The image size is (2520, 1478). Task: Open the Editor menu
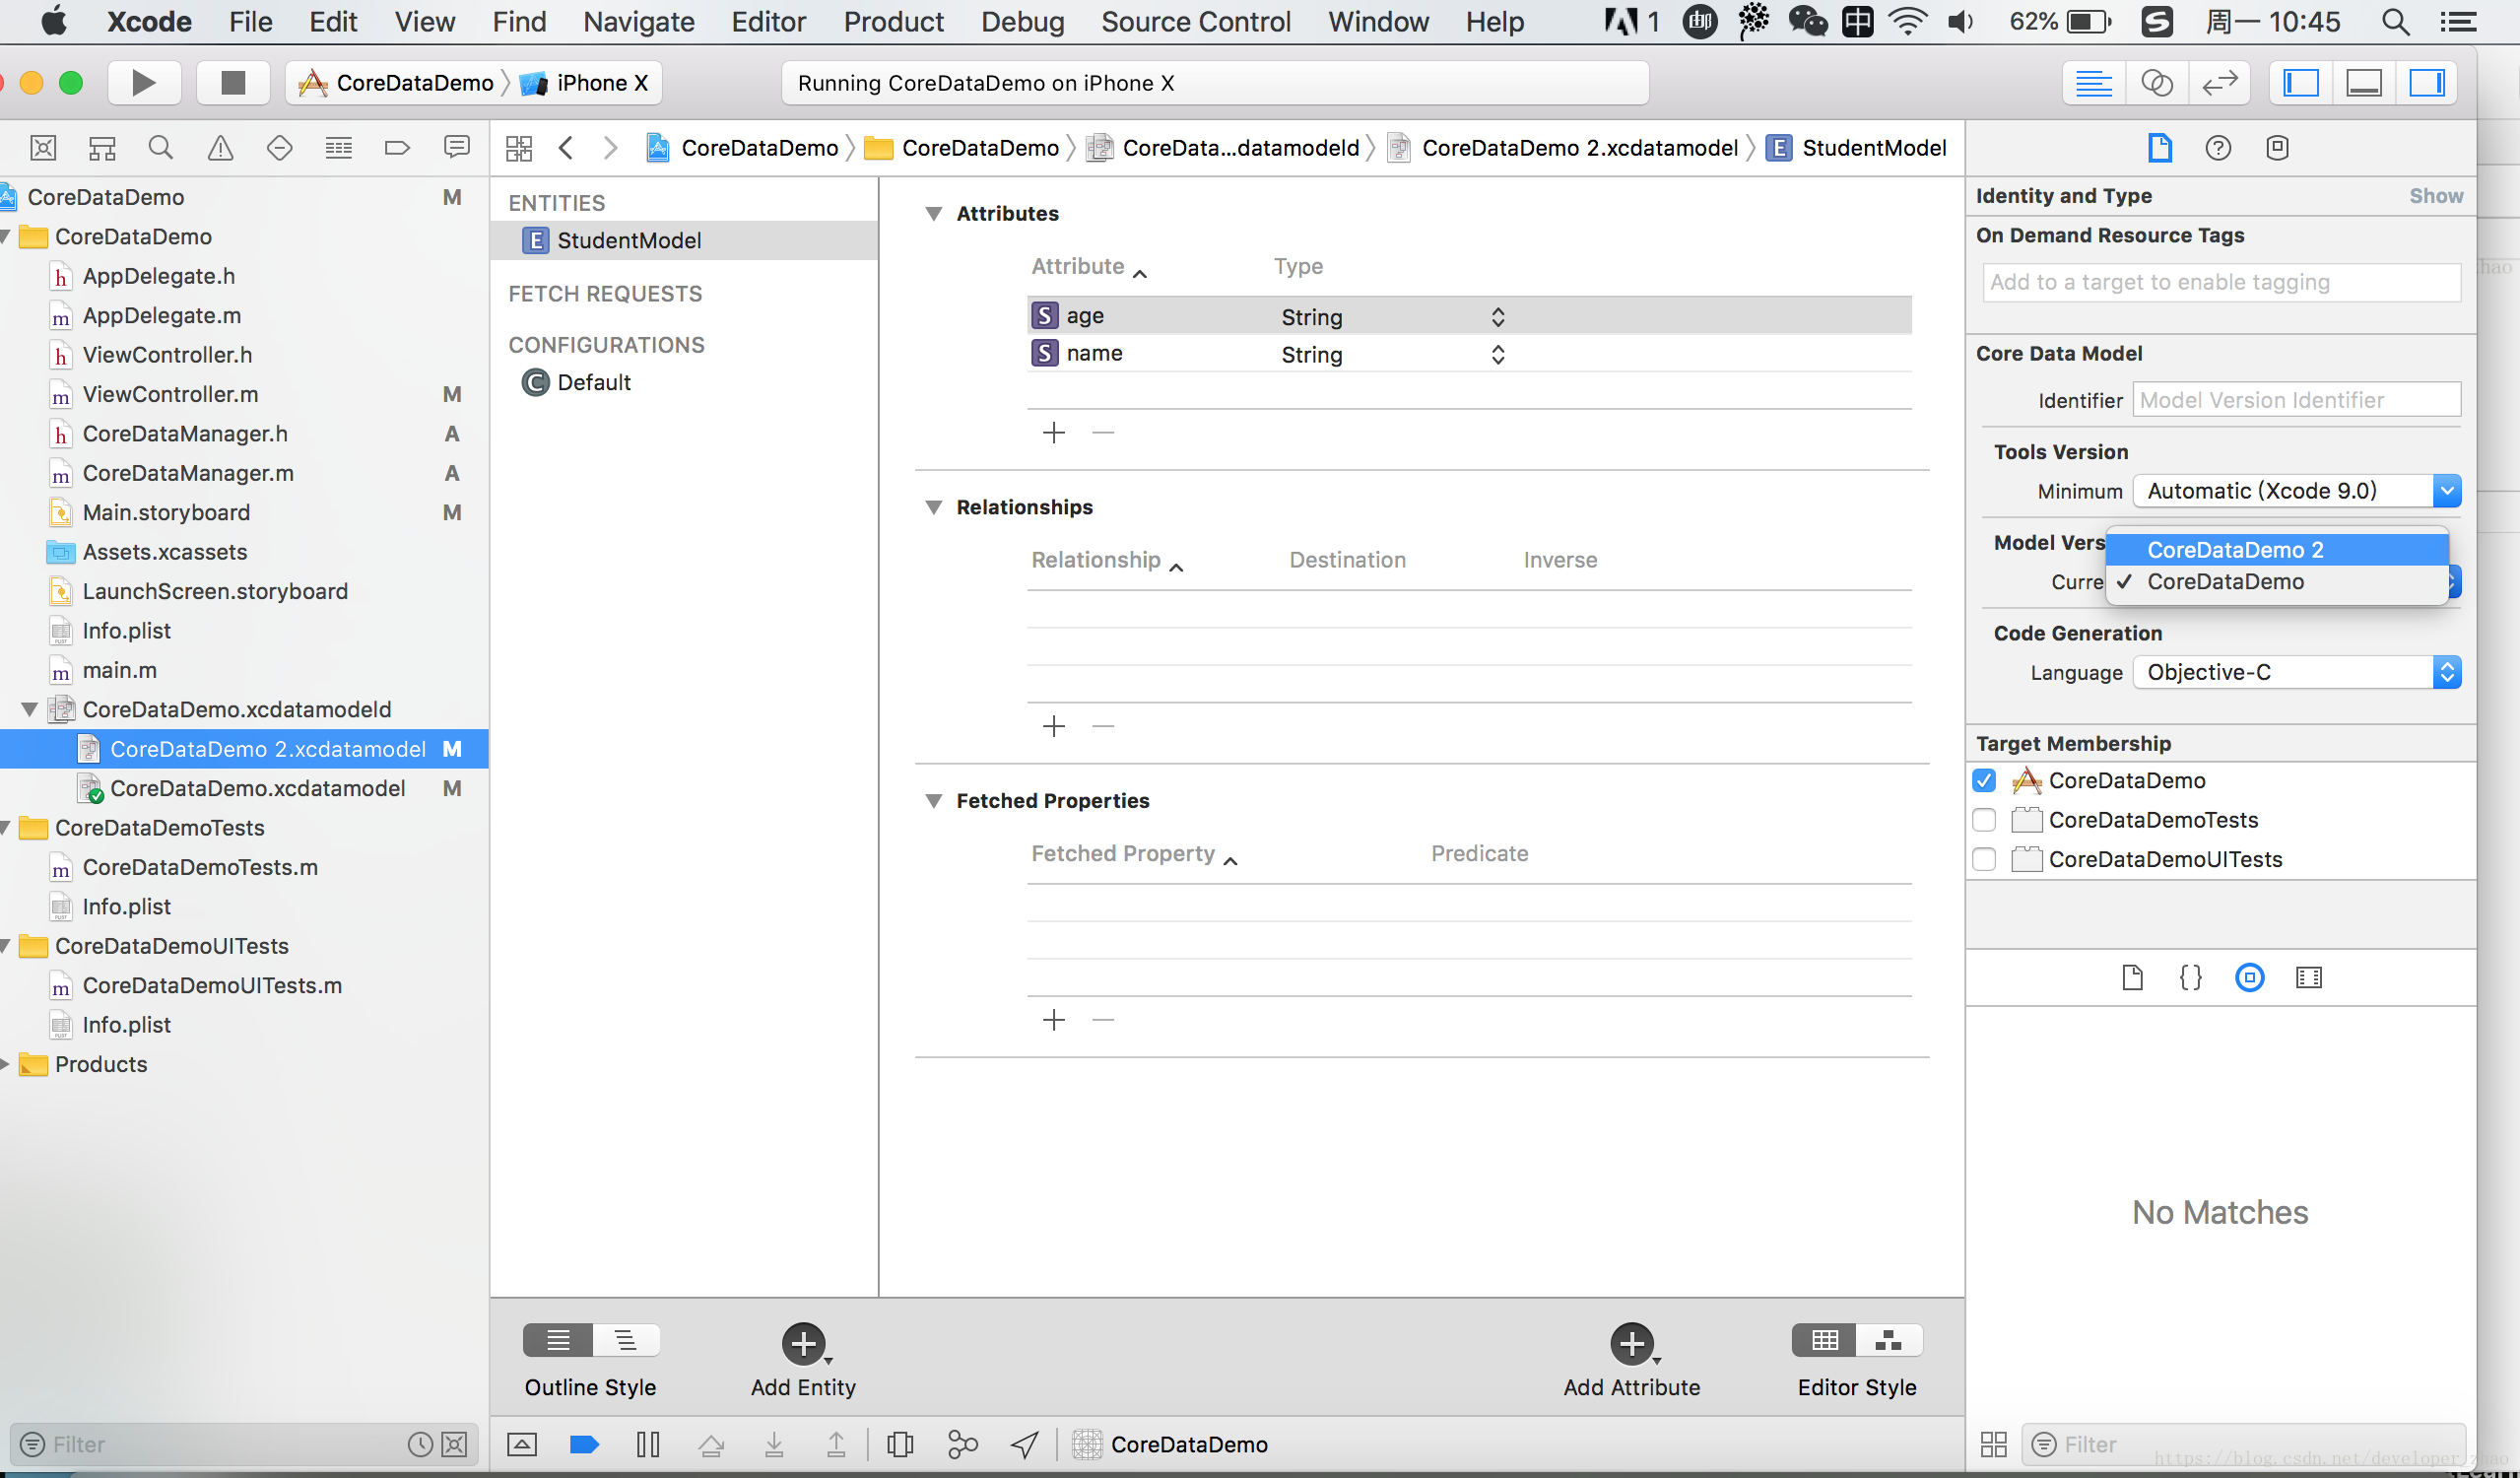click(x=768, y=21)
